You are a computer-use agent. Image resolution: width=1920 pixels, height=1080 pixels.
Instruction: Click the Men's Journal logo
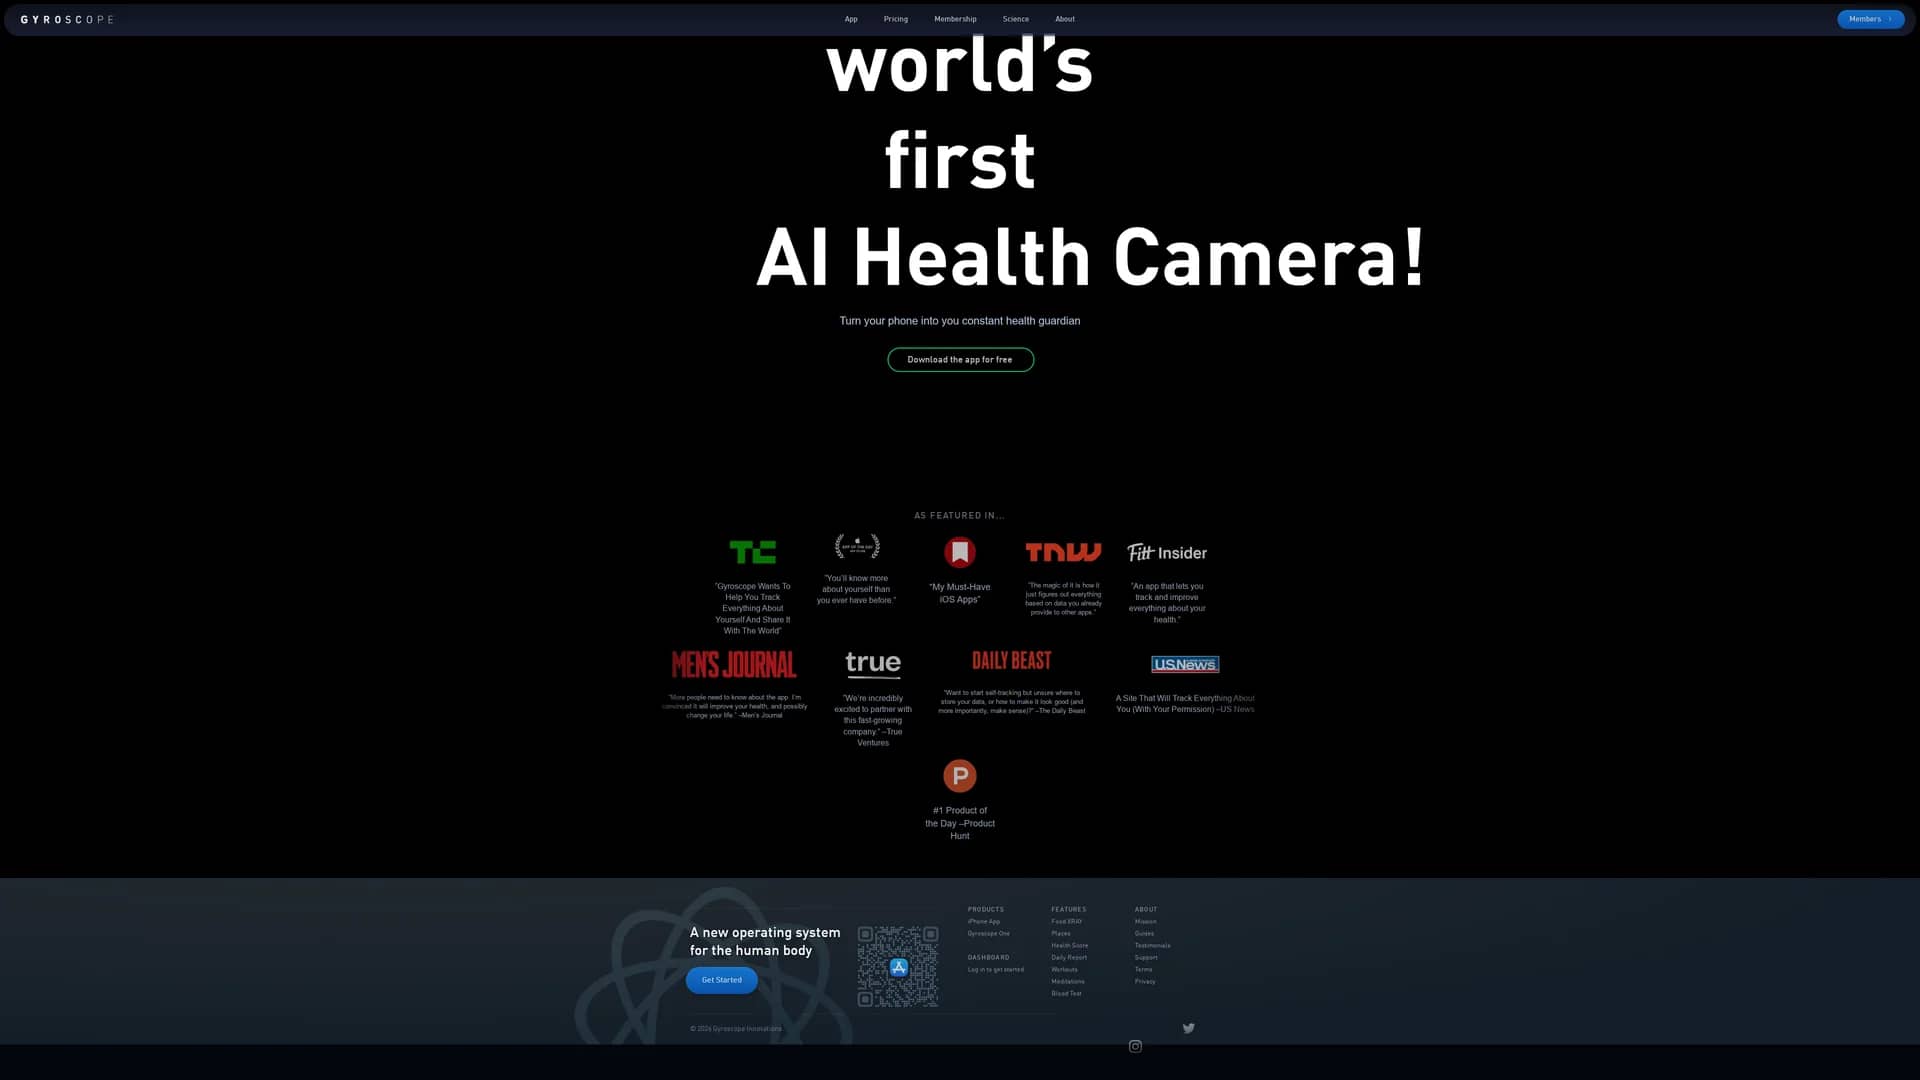pyautogui.click(x=734, y=664)
